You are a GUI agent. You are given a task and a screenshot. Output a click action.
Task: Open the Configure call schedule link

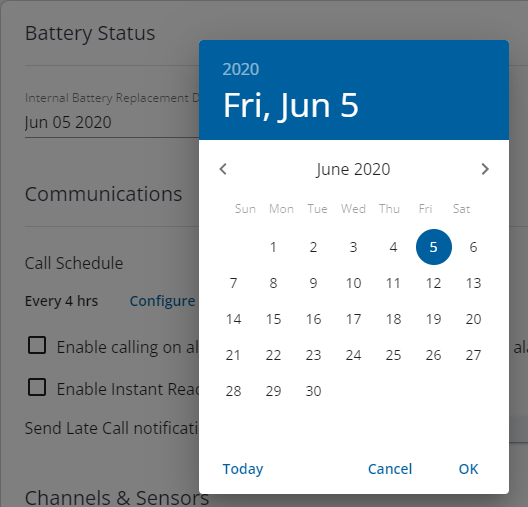coord(162,301)
